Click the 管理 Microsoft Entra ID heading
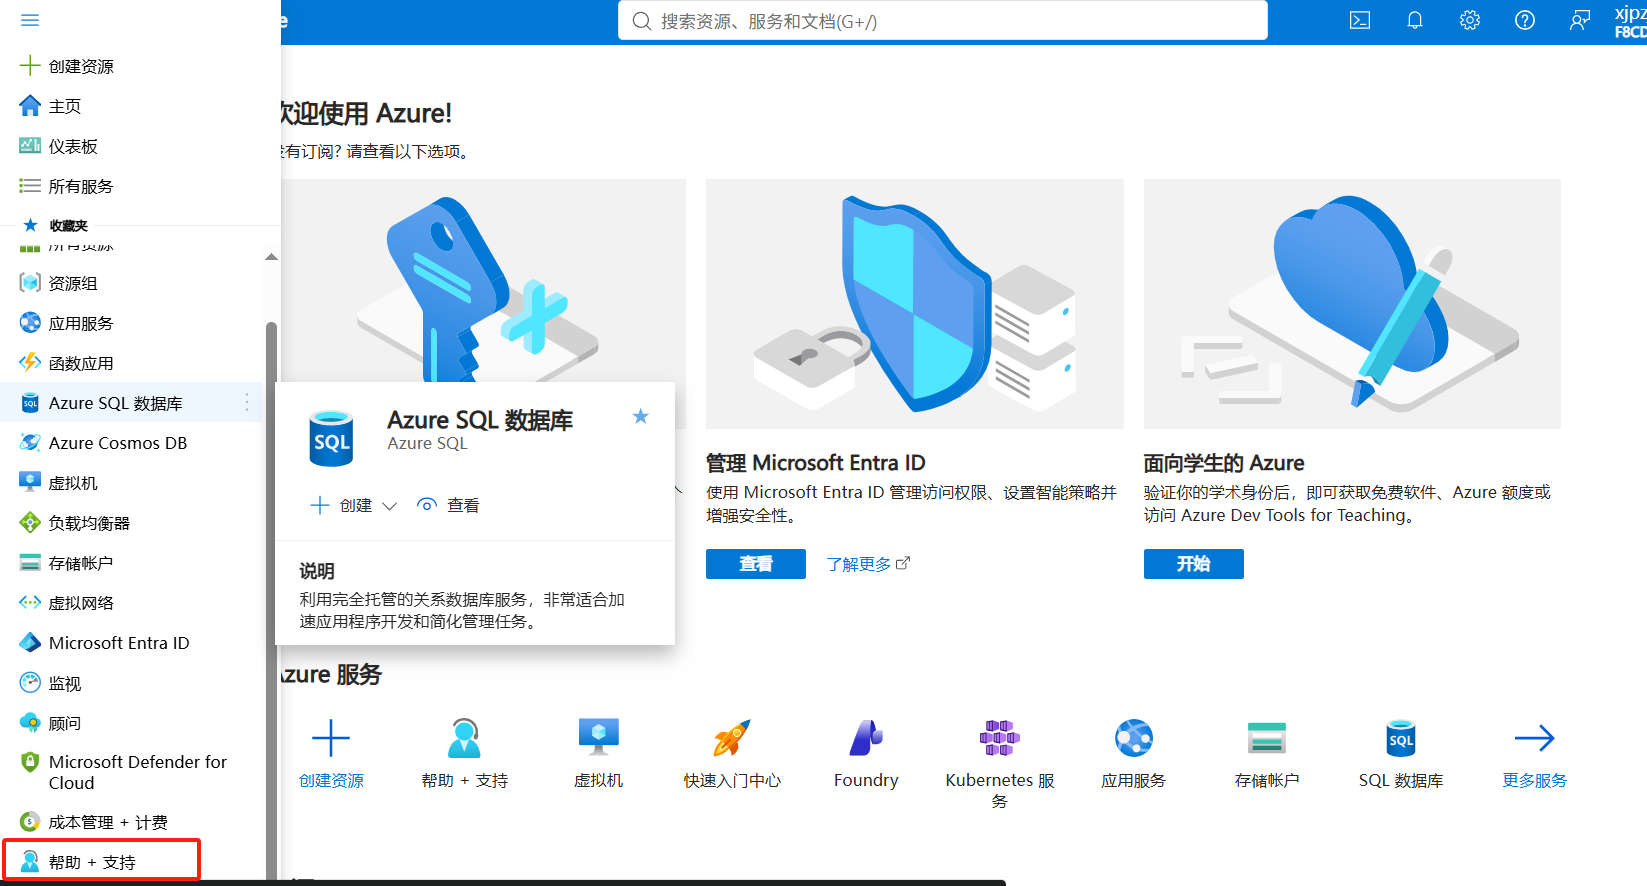 click(x=816, y=463)
